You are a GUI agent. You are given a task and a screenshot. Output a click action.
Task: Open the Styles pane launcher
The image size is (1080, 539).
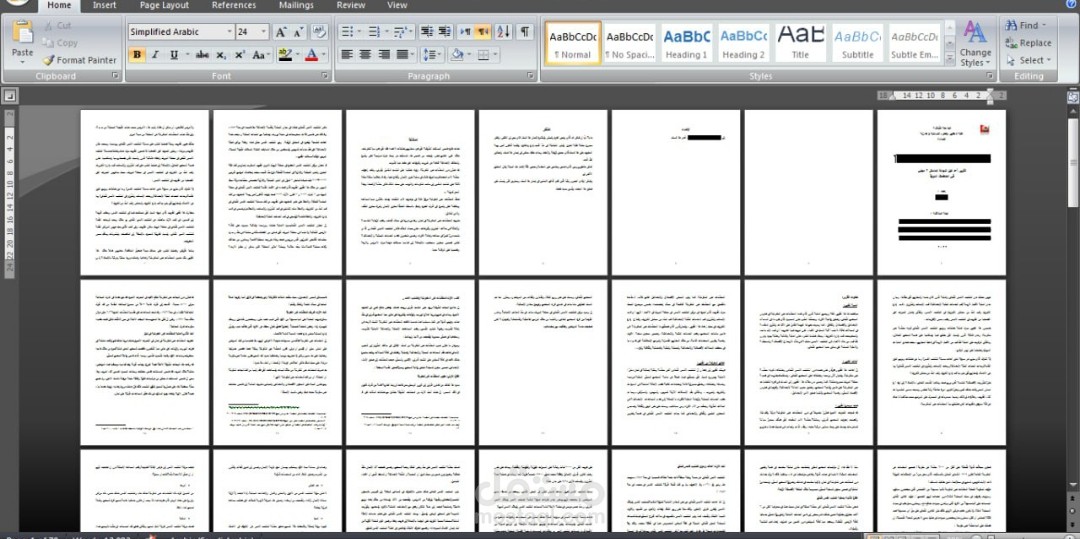point(990,76)
